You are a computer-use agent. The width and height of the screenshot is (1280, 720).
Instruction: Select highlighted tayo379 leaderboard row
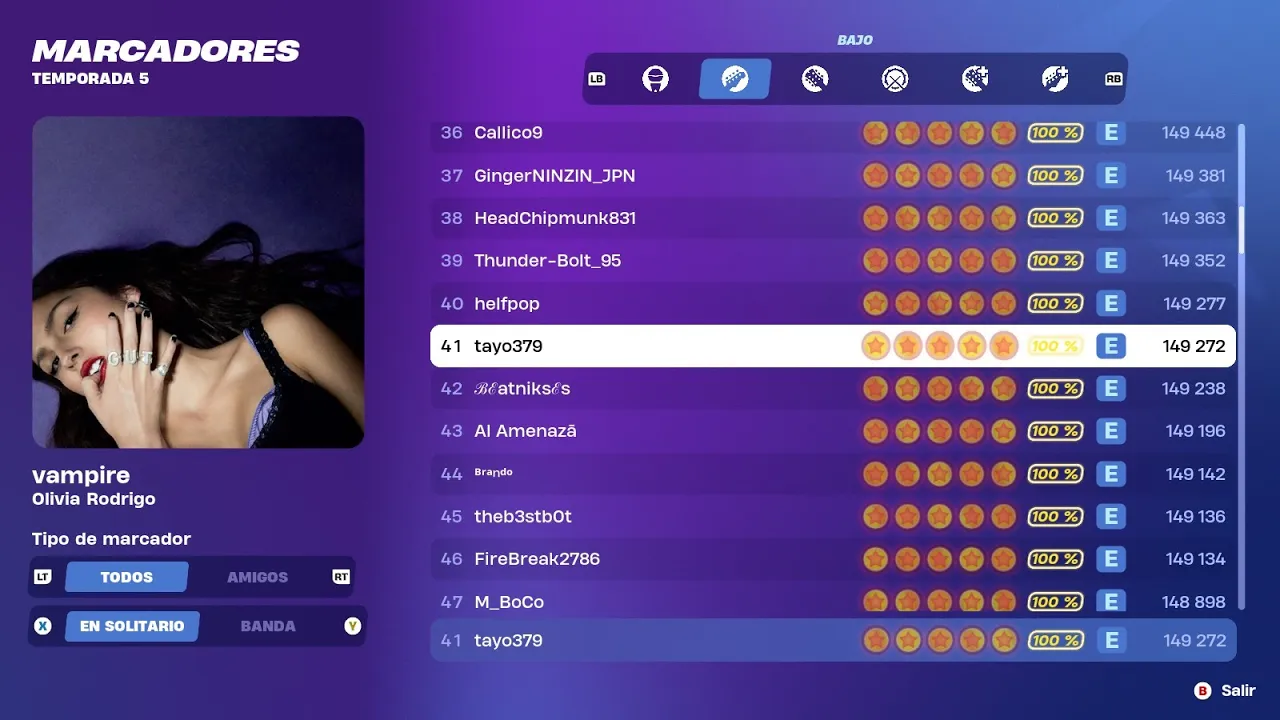click(x=833, y=346)
